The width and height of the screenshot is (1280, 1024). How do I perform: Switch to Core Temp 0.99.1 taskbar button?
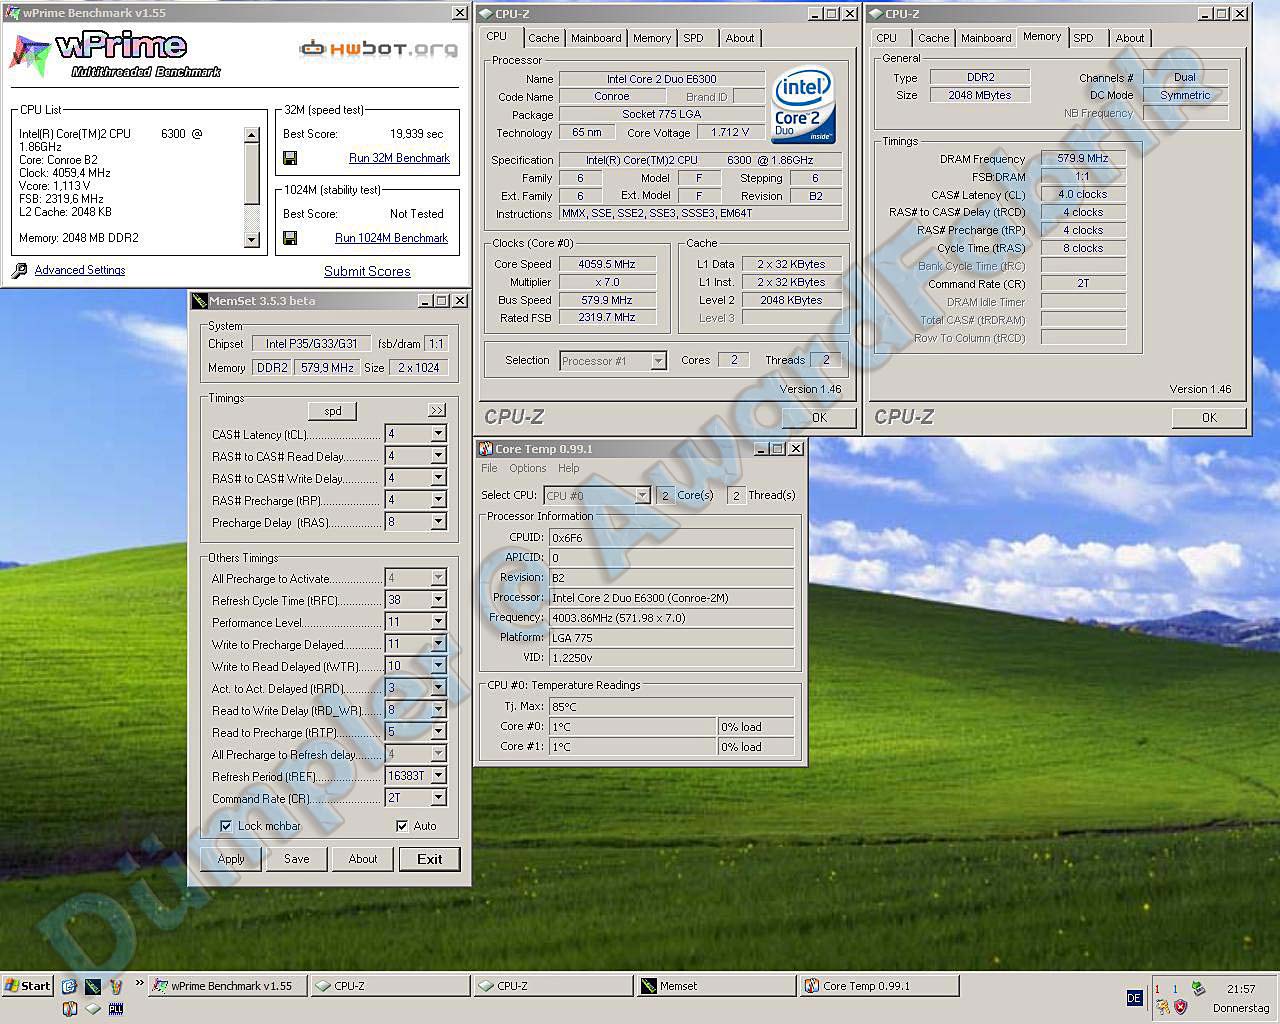[x=878, y=986]
